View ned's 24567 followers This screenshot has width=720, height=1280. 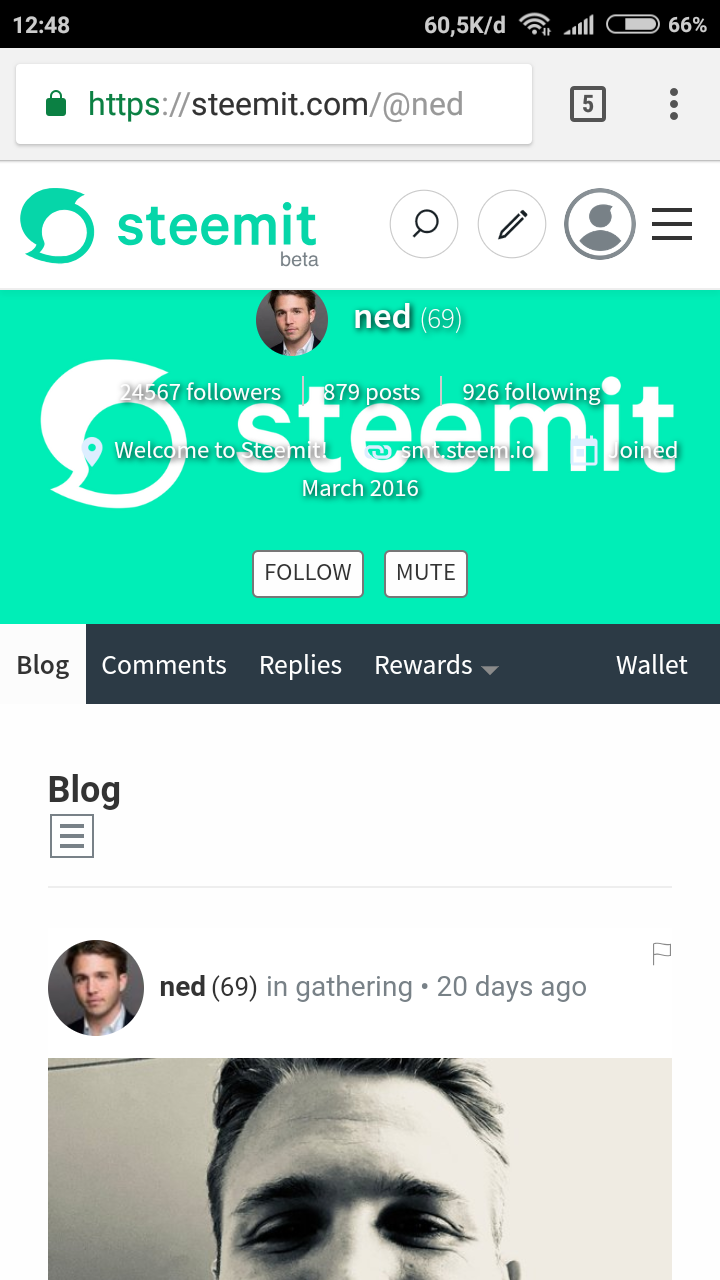(199, 392)
